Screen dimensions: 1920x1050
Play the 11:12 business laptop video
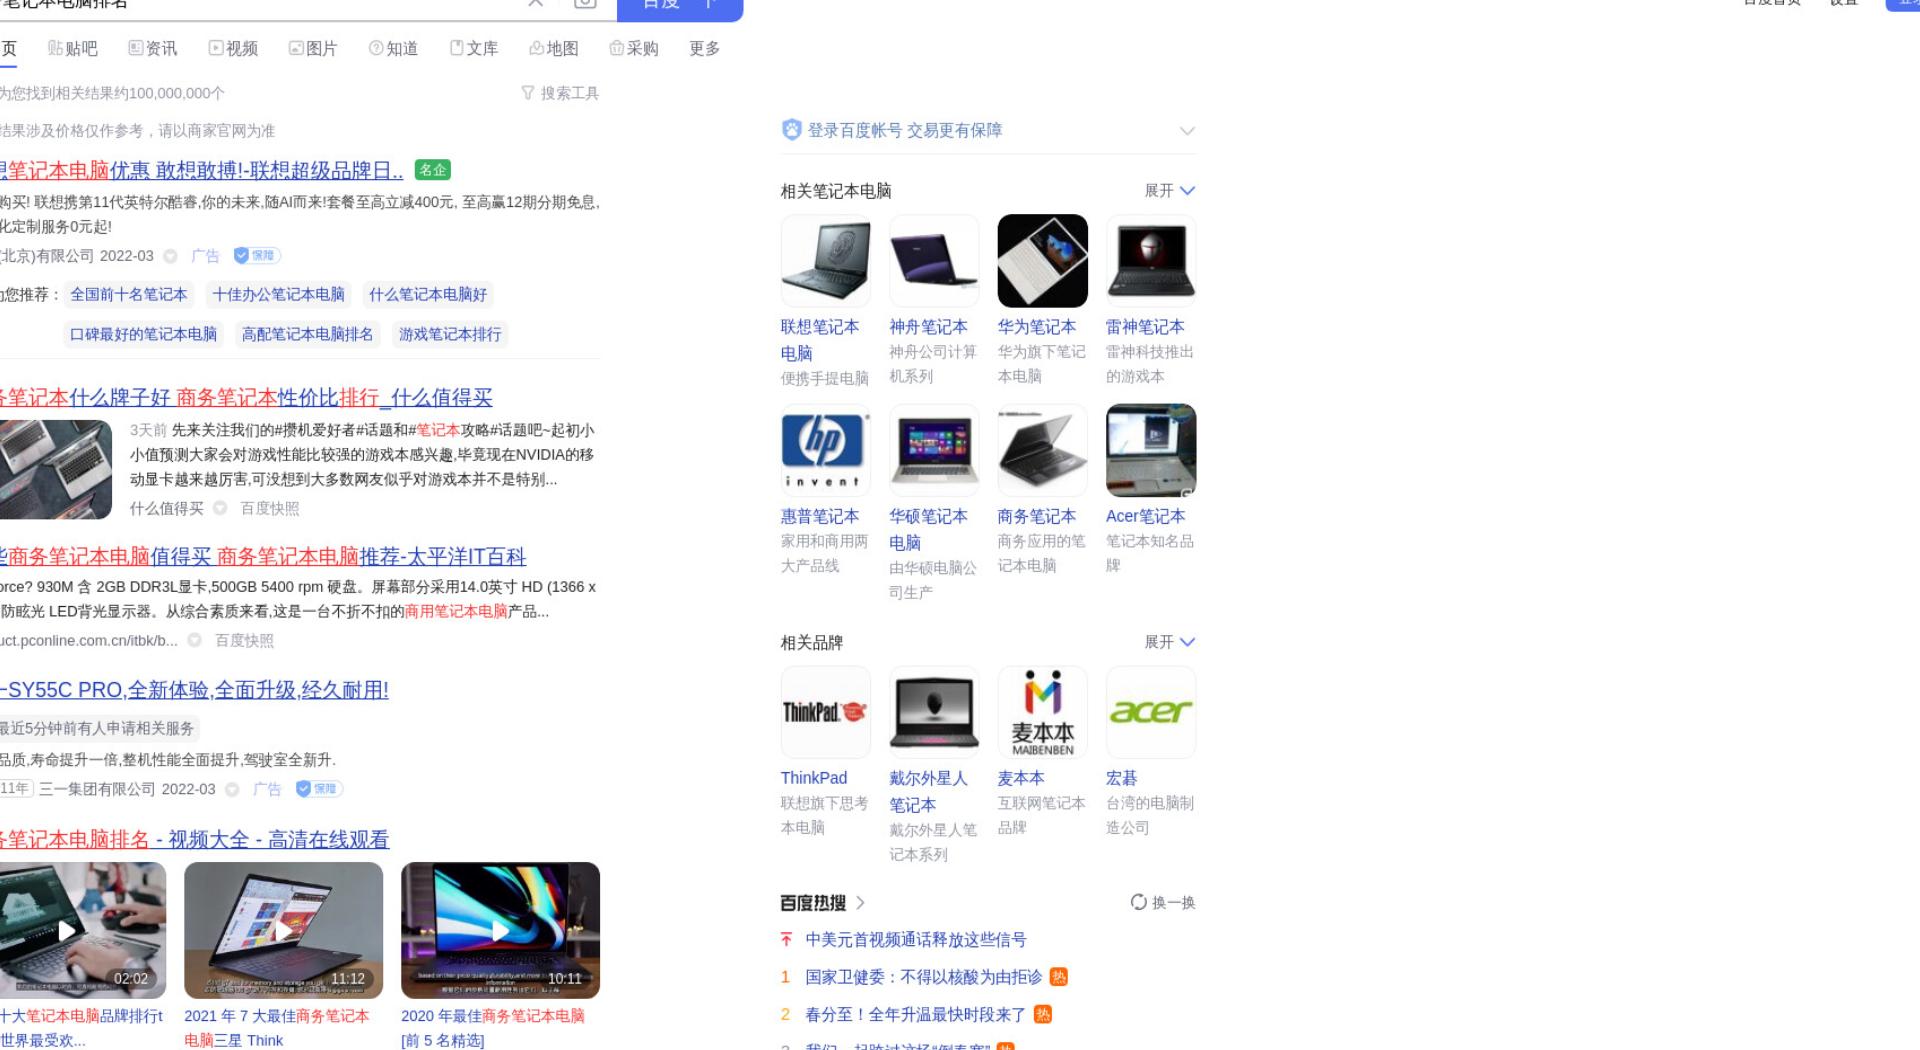pyautogui.click(x=283, y=930)
